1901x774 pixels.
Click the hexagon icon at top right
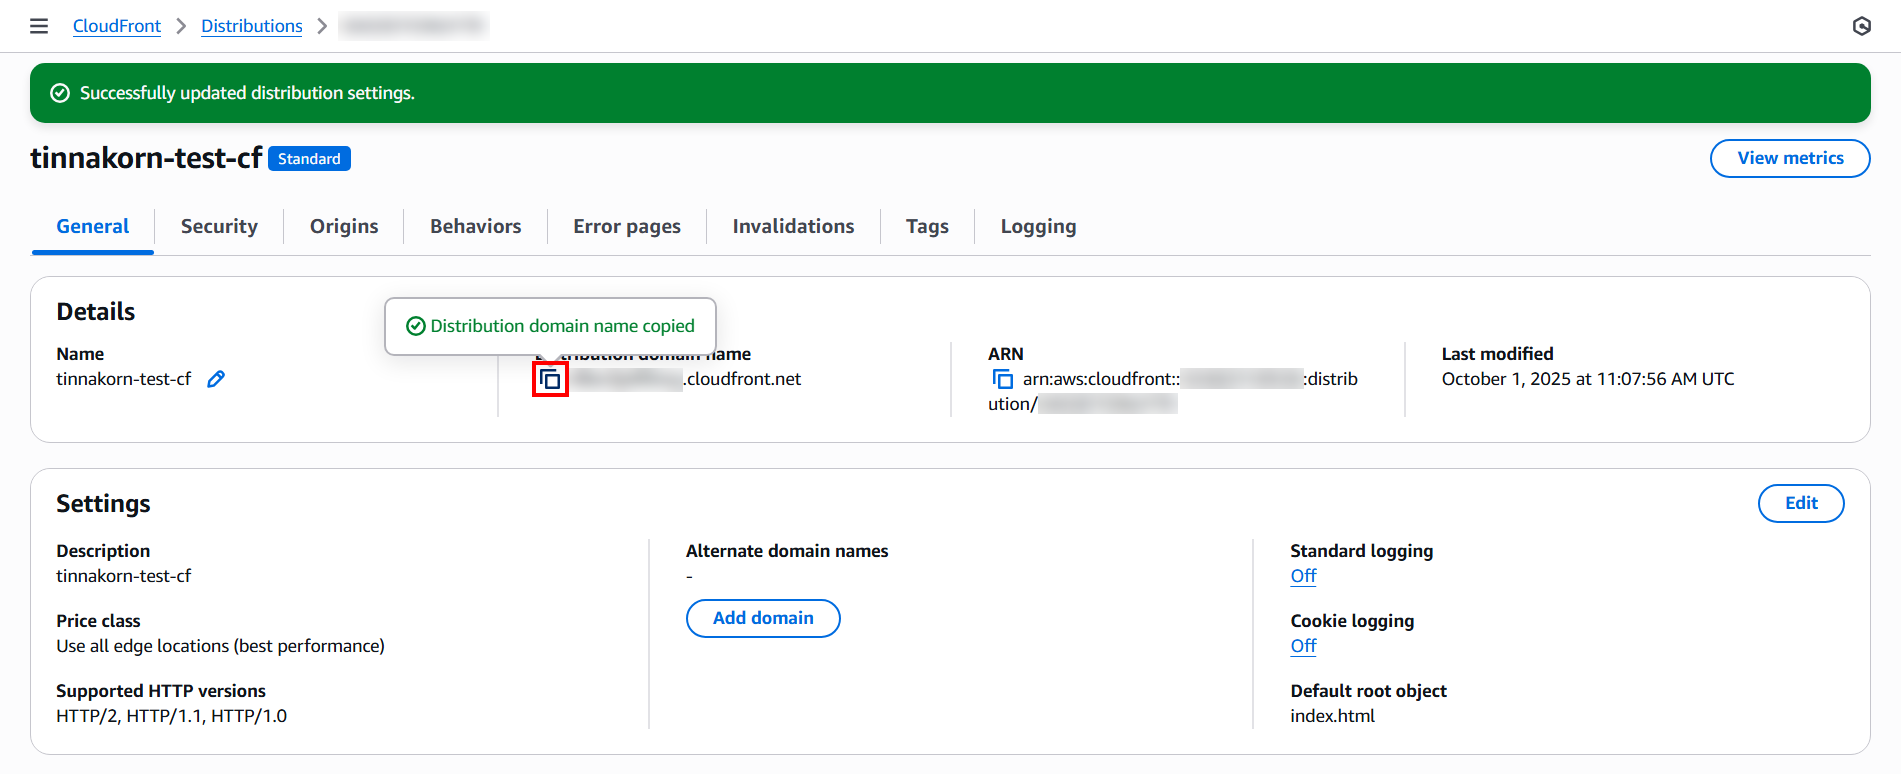click(1861, 26)
